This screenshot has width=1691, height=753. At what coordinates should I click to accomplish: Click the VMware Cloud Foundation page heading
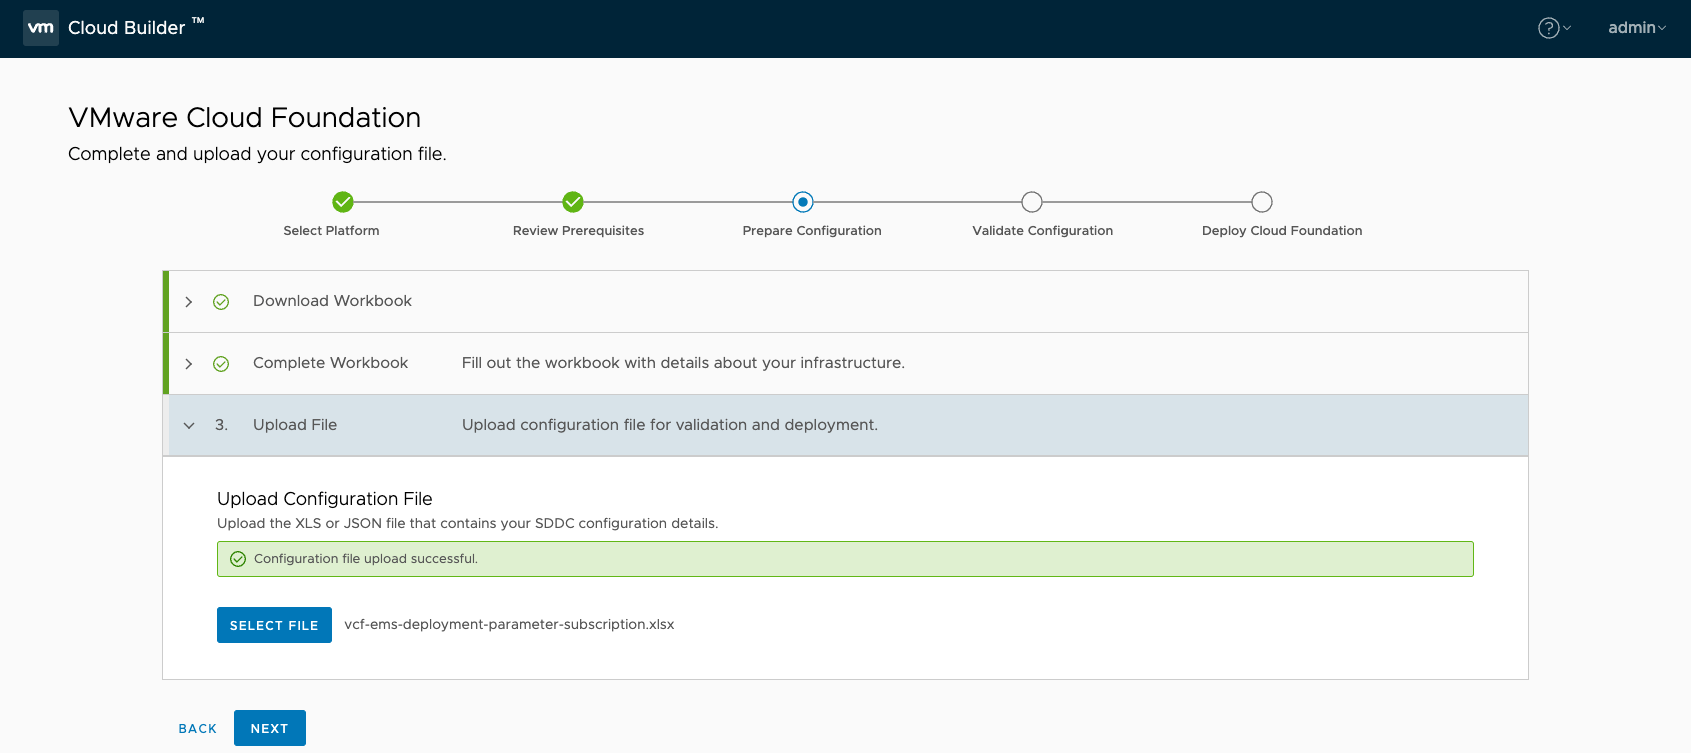pos(244,118)
